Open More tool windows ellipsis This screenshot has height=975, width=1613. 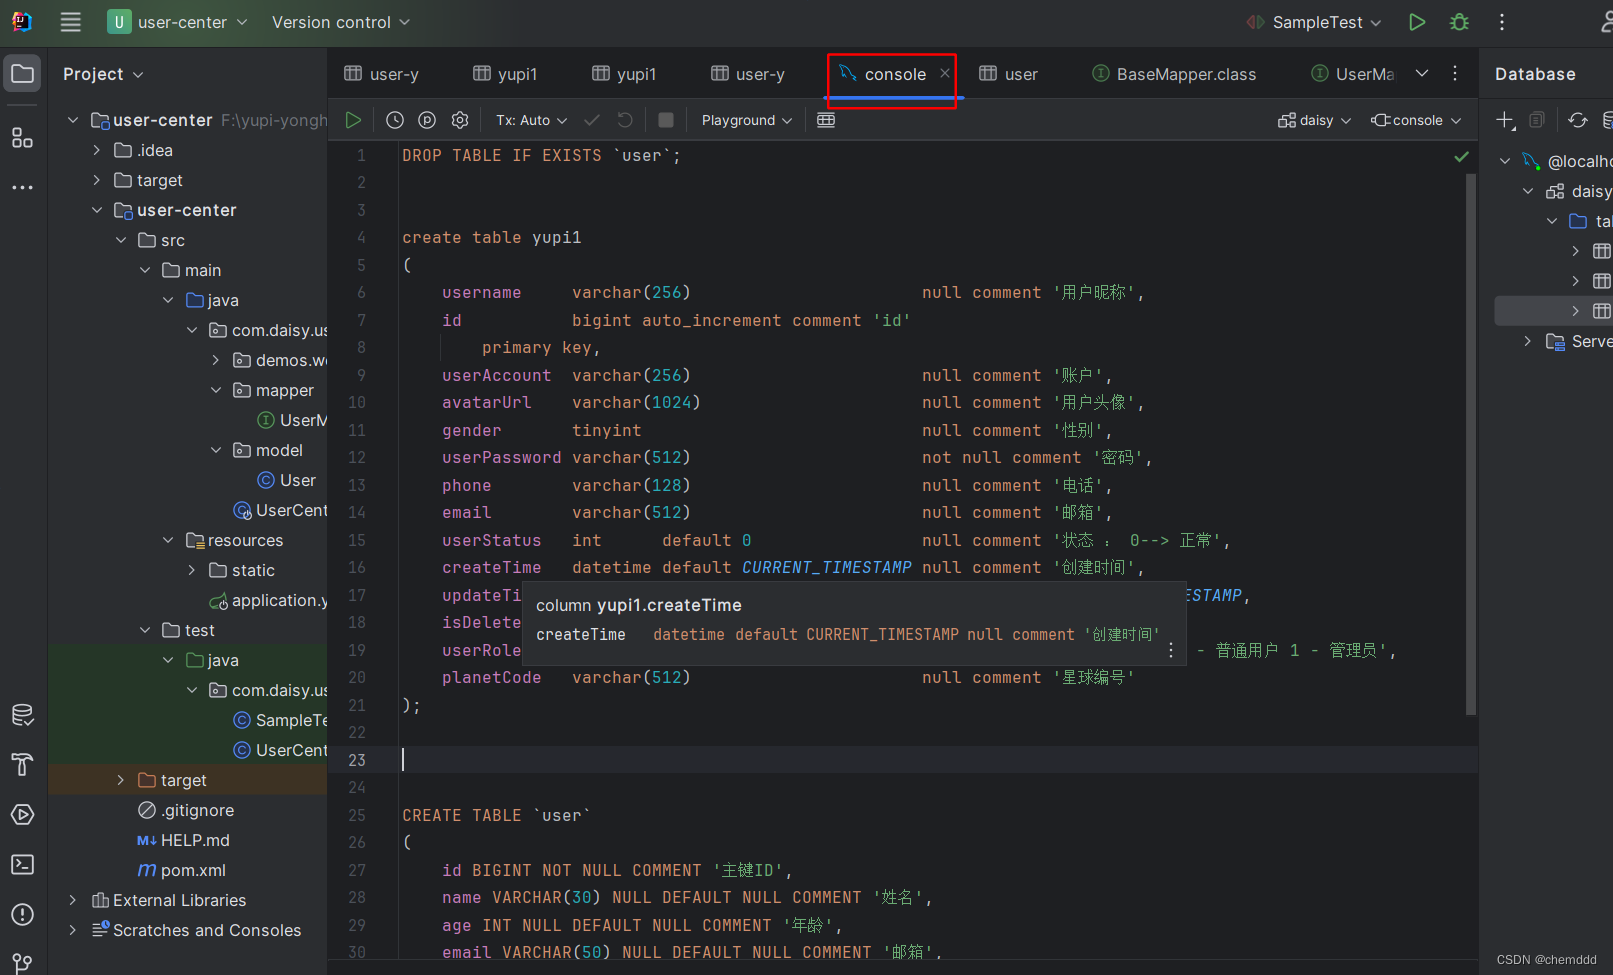[22, 187]
